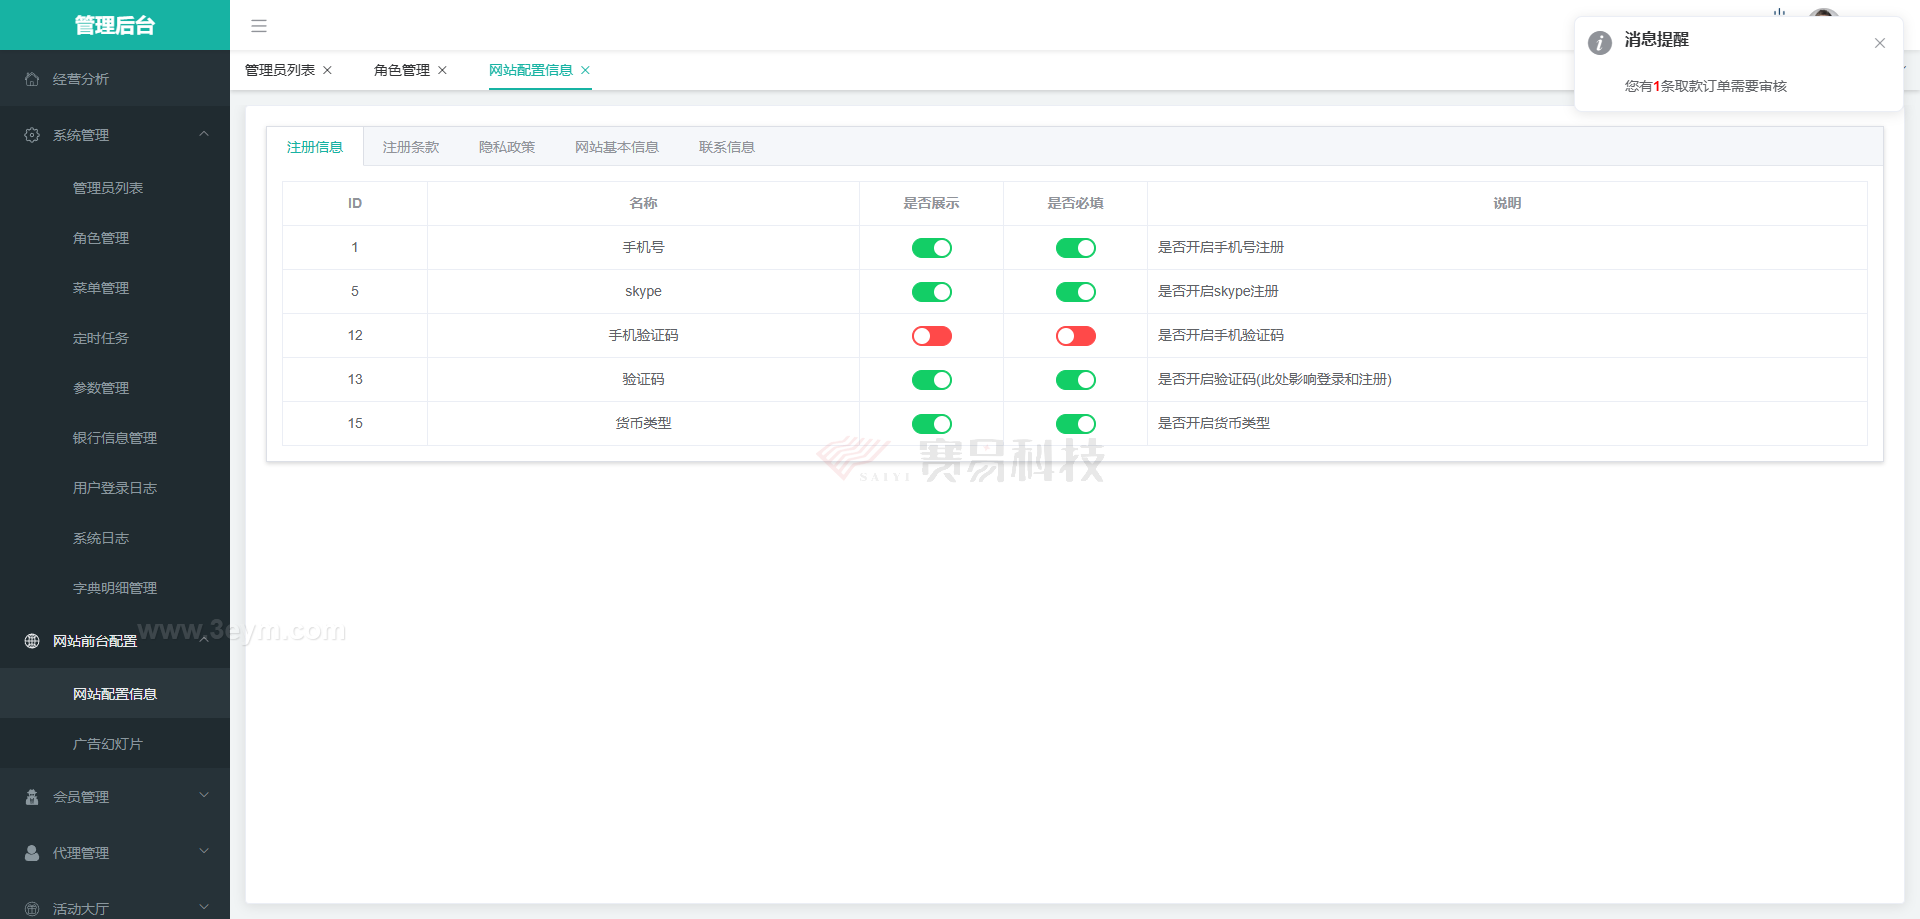Viewport: 1920px width, 919px height.
Task: Collapse the 系统管理 menu chevron
Action: point(204,134)
